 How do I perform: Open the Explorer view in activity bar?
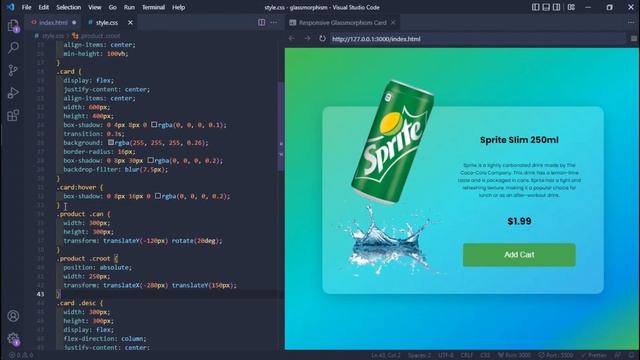pyautogui.click(x=13, y=25)
